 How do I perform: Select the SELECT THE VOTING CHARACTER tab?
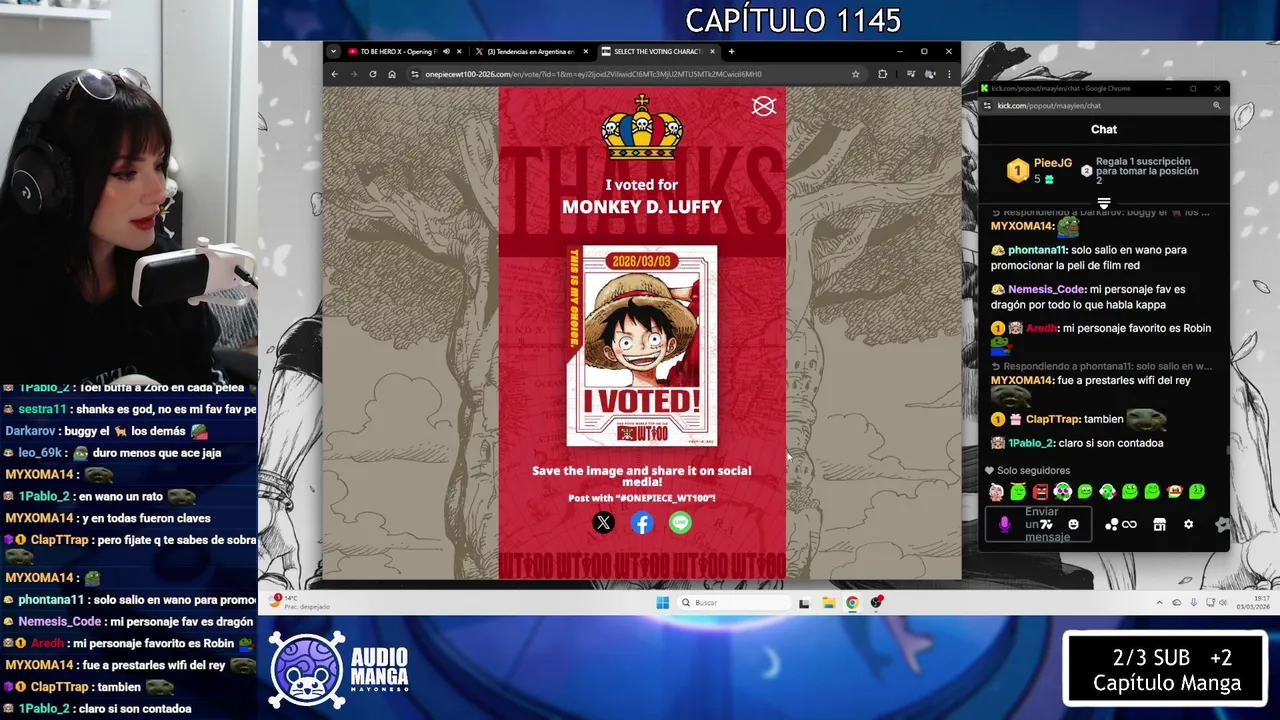tap(657, 51)
